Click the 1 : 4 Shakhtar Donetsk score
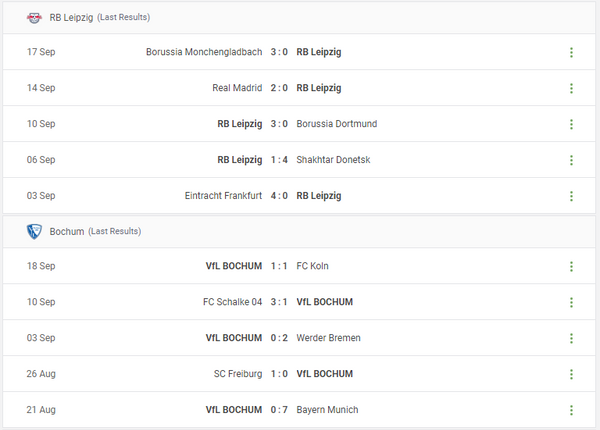The height and width of the screenshot is (430, 600). point(279,160)
